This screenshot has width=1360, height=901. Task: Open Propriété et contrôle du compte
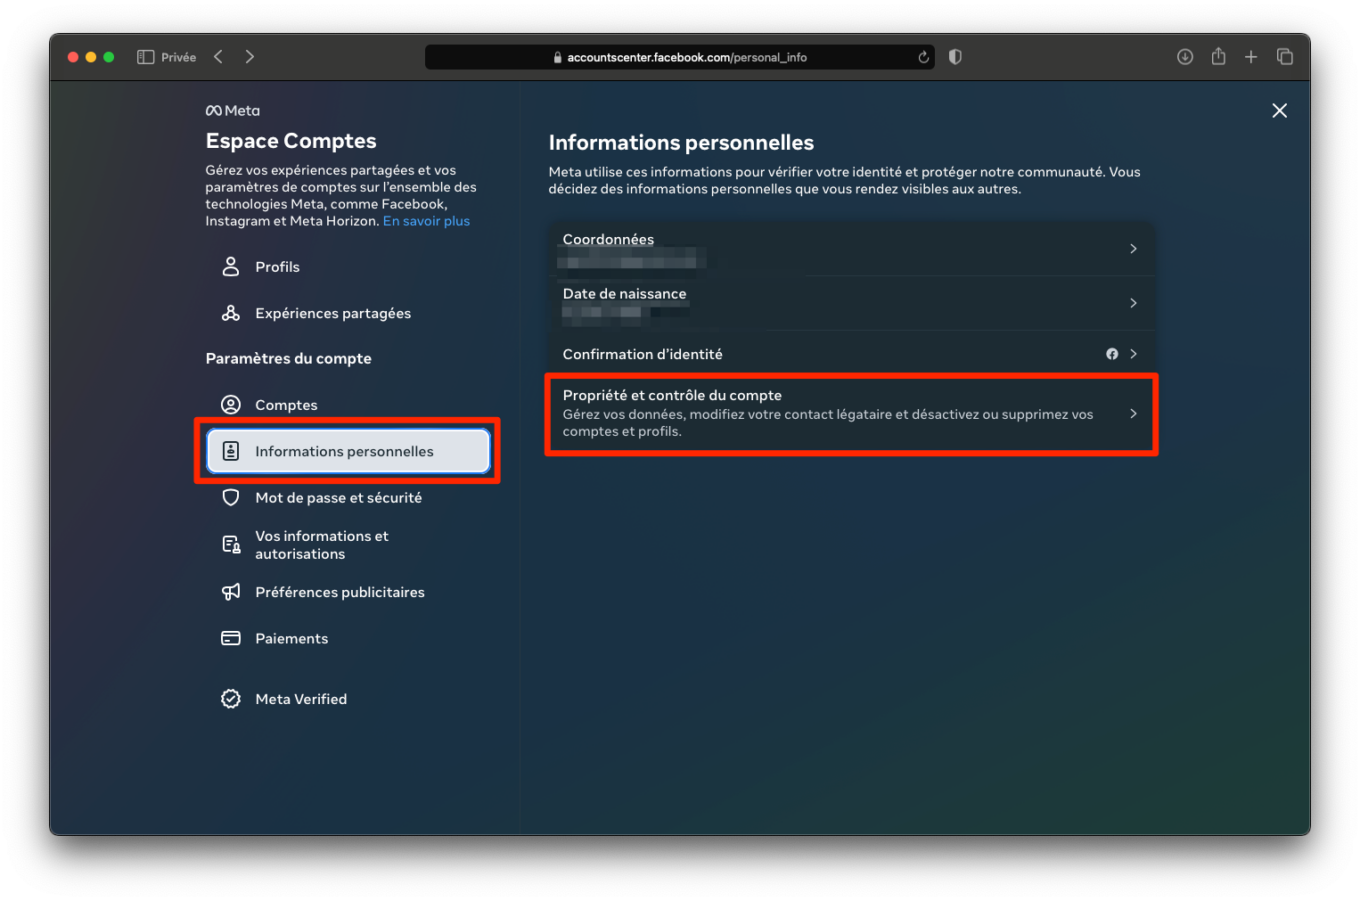pos(852,414)
